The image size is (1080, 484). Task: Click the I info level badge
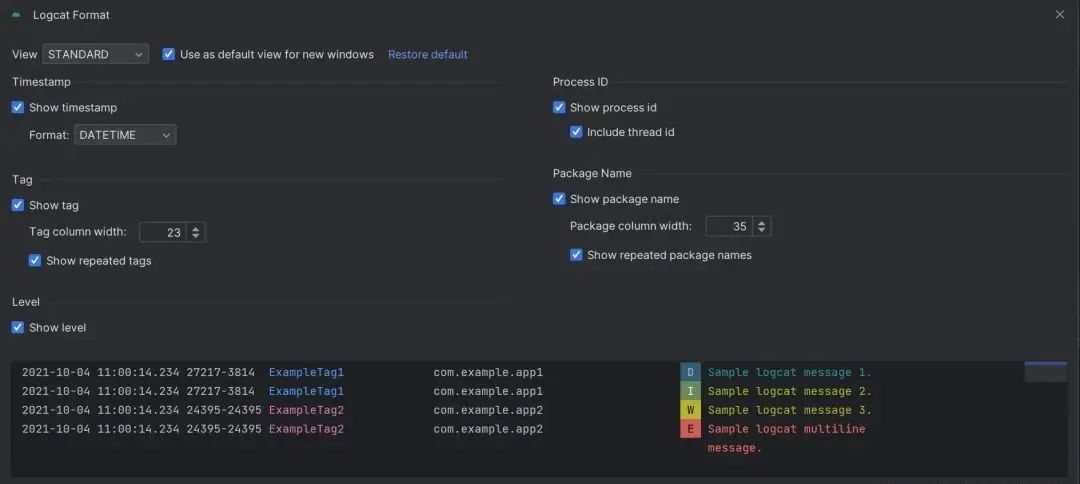coord(690,391)
